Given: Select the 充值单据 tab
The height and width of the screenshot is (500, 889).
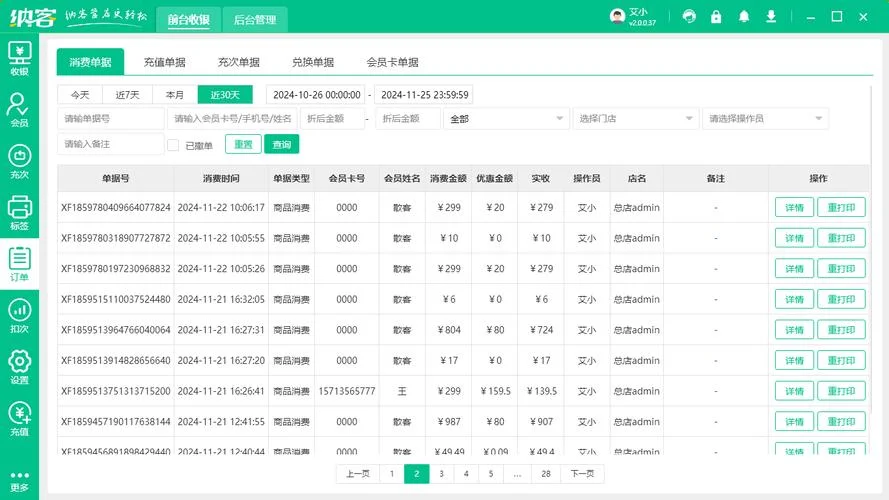Looking at the screenshot, I should [x=164, y=62].
